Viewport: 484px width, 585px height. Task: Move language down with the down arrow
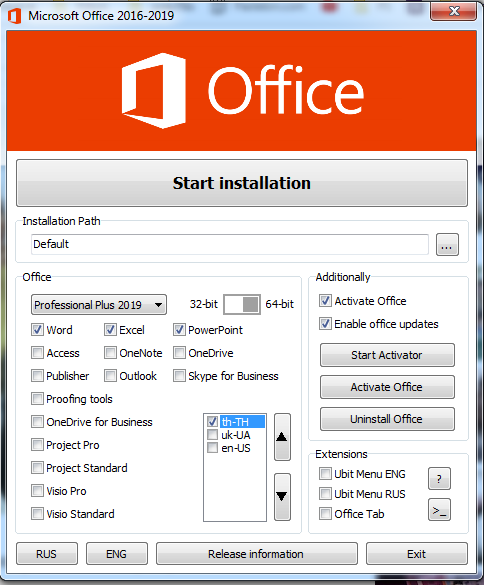tap(282, 497)
